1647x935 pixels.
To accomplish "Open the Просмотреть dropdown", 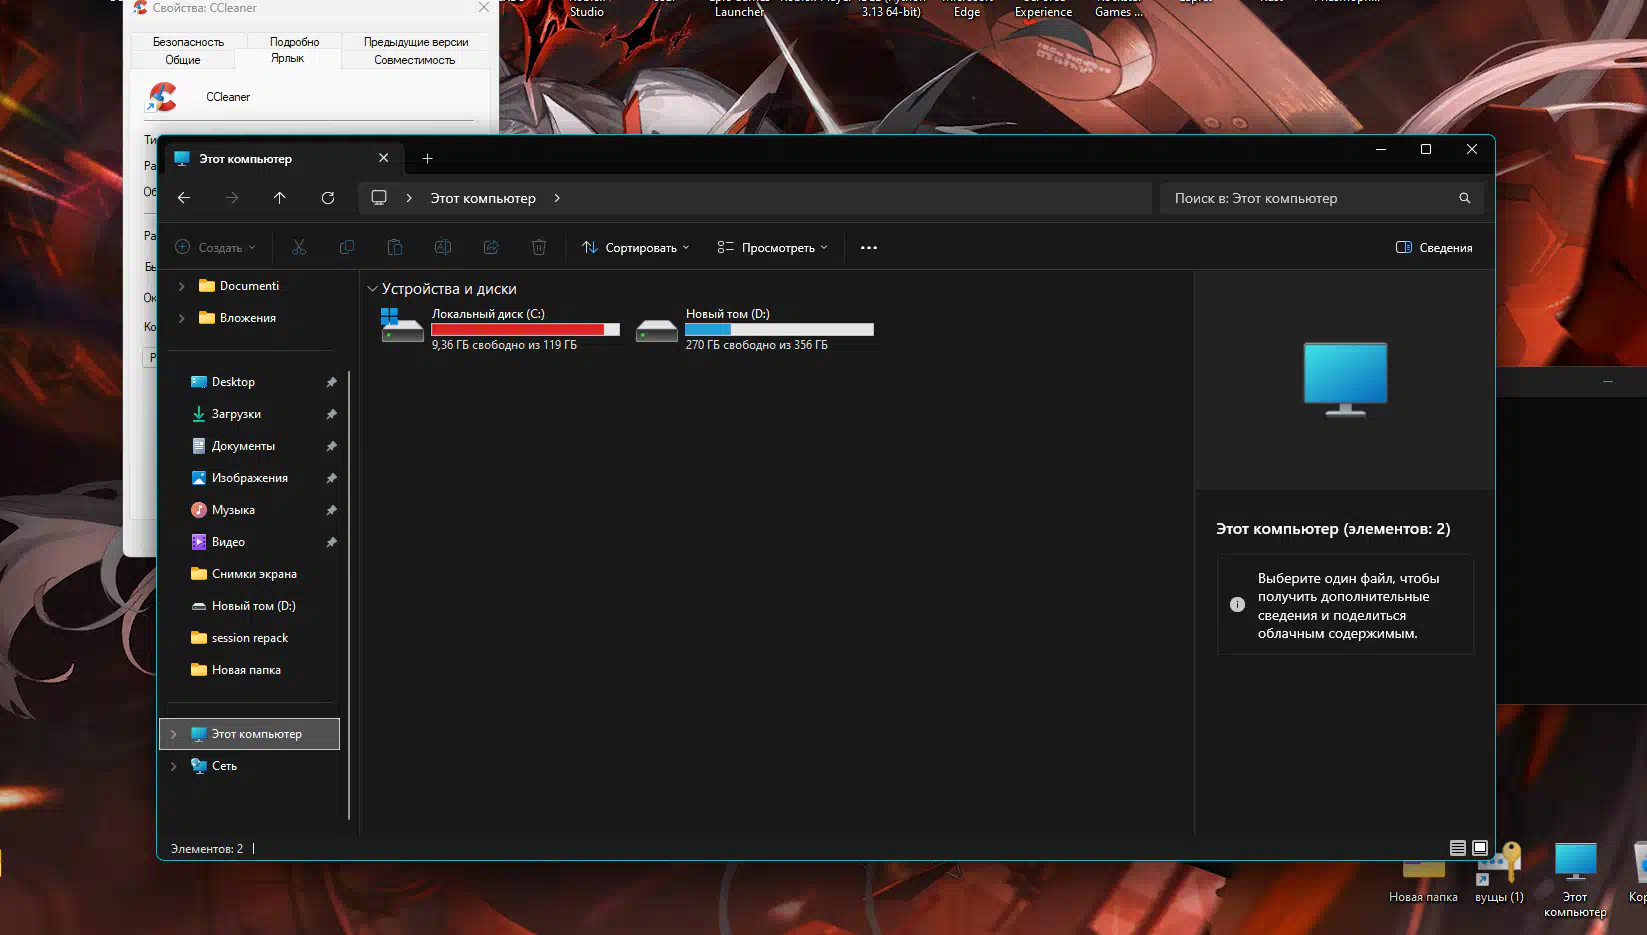I will tap(773, 247).
